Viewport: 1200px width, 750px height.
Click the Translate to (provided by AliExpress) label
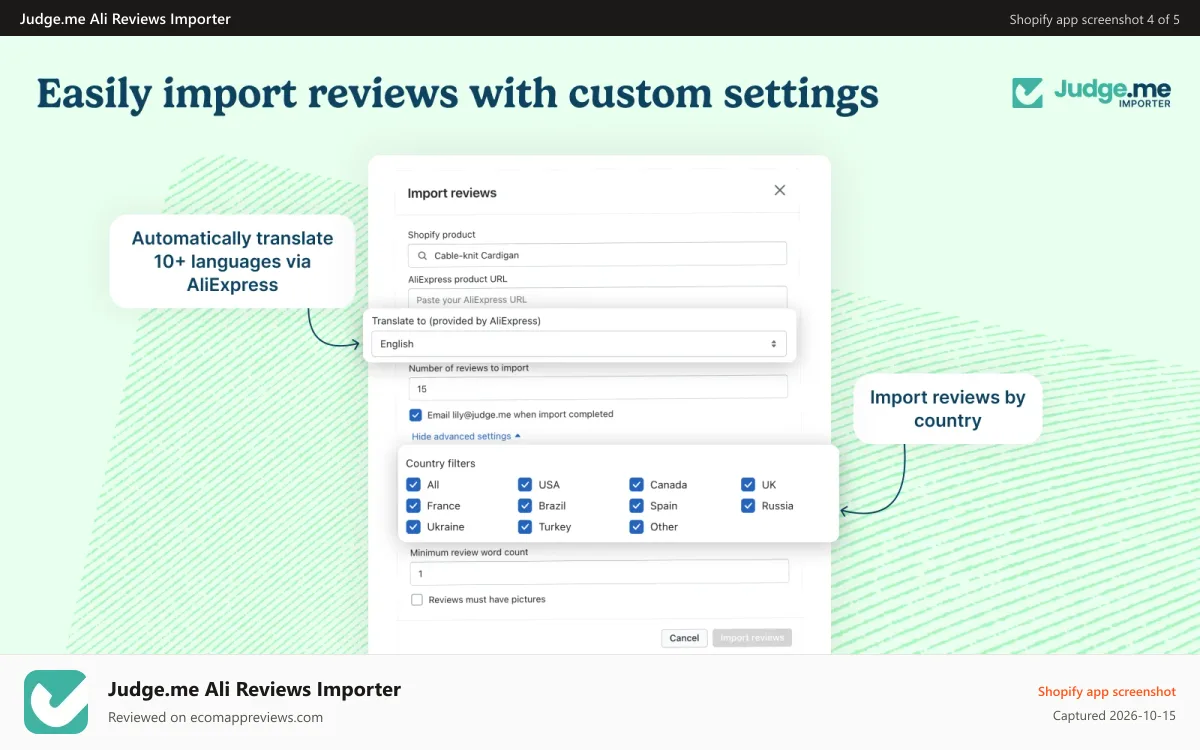(456, 321)
